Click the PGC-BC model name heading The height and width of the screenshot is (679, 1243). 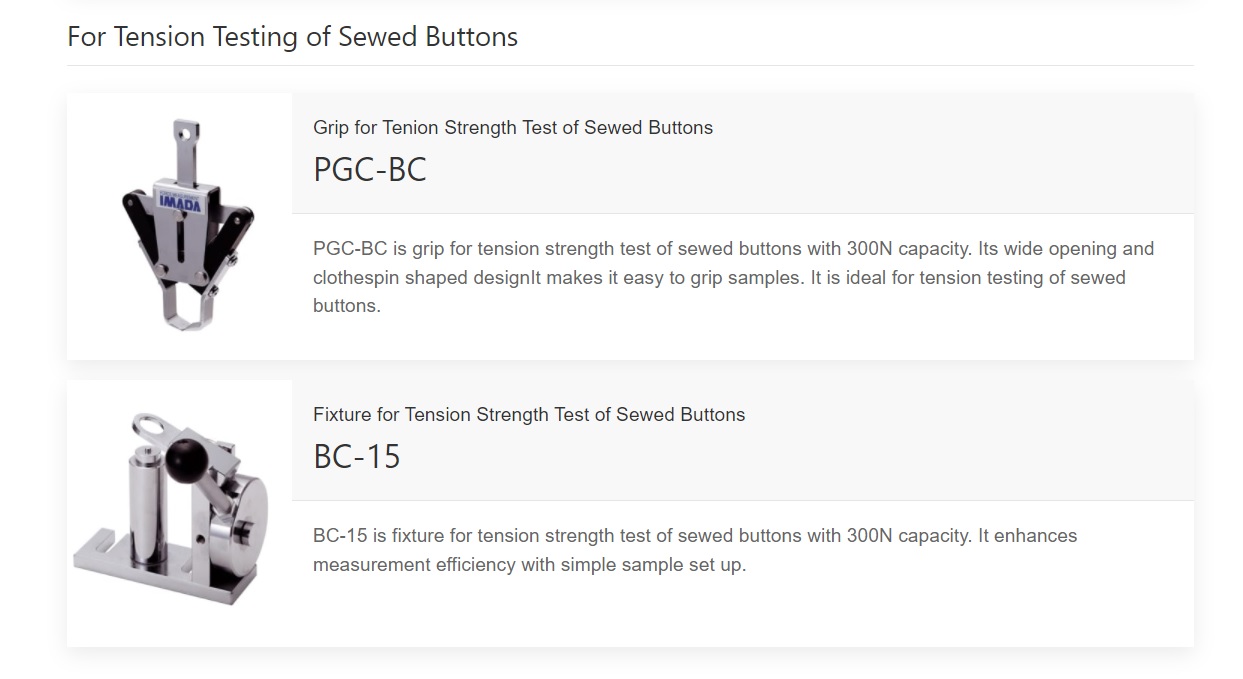[370, 169]
